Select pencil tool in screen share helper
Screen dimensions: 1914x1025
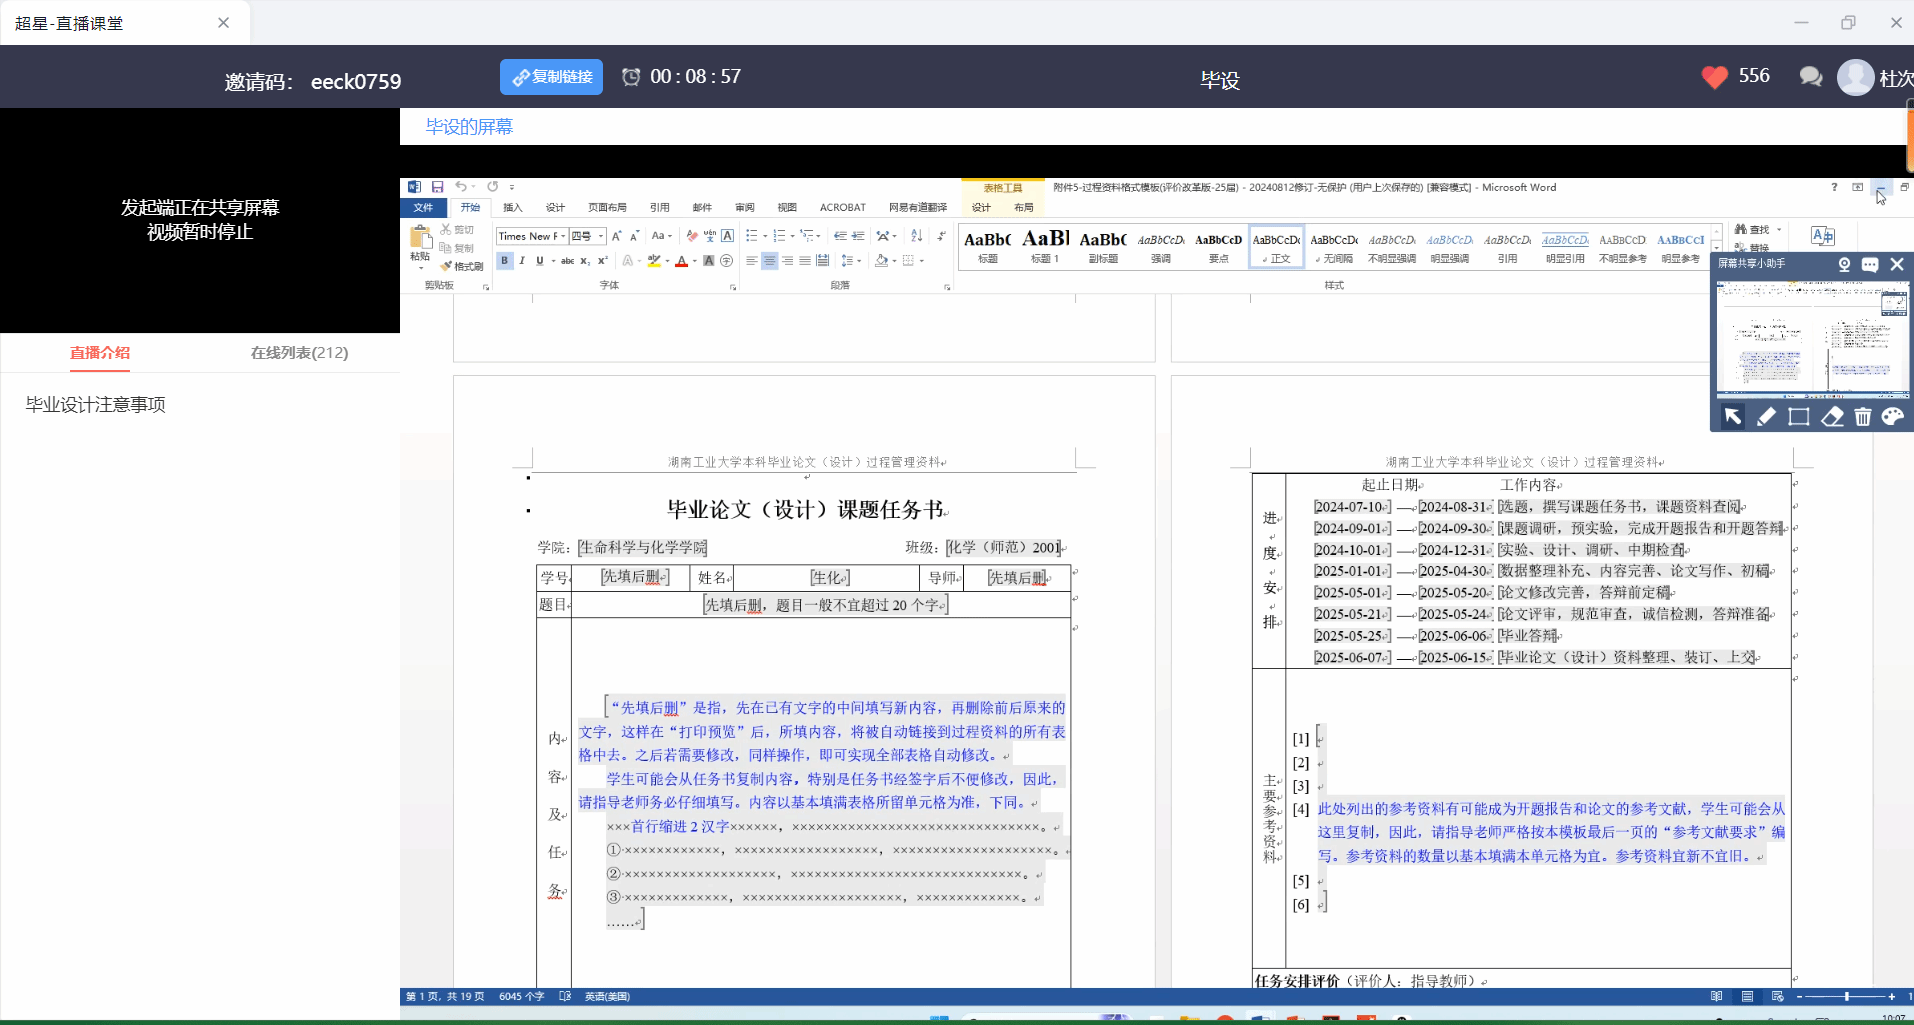pyautogui.click(x=1766, y=417)
